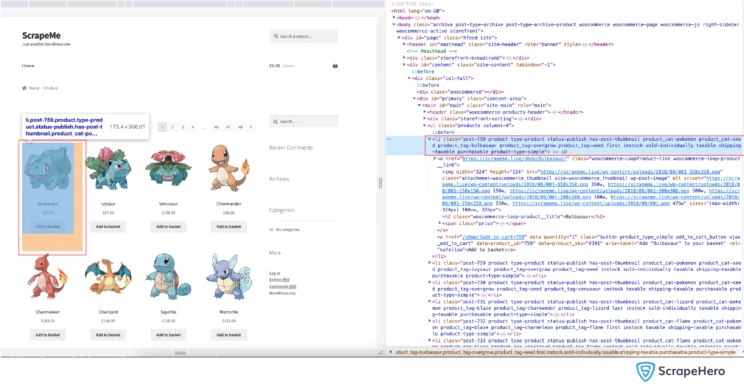Add Charmander to basket
Image resolution: width=744 pixels, height=391 pixels.
pos(229,227)
